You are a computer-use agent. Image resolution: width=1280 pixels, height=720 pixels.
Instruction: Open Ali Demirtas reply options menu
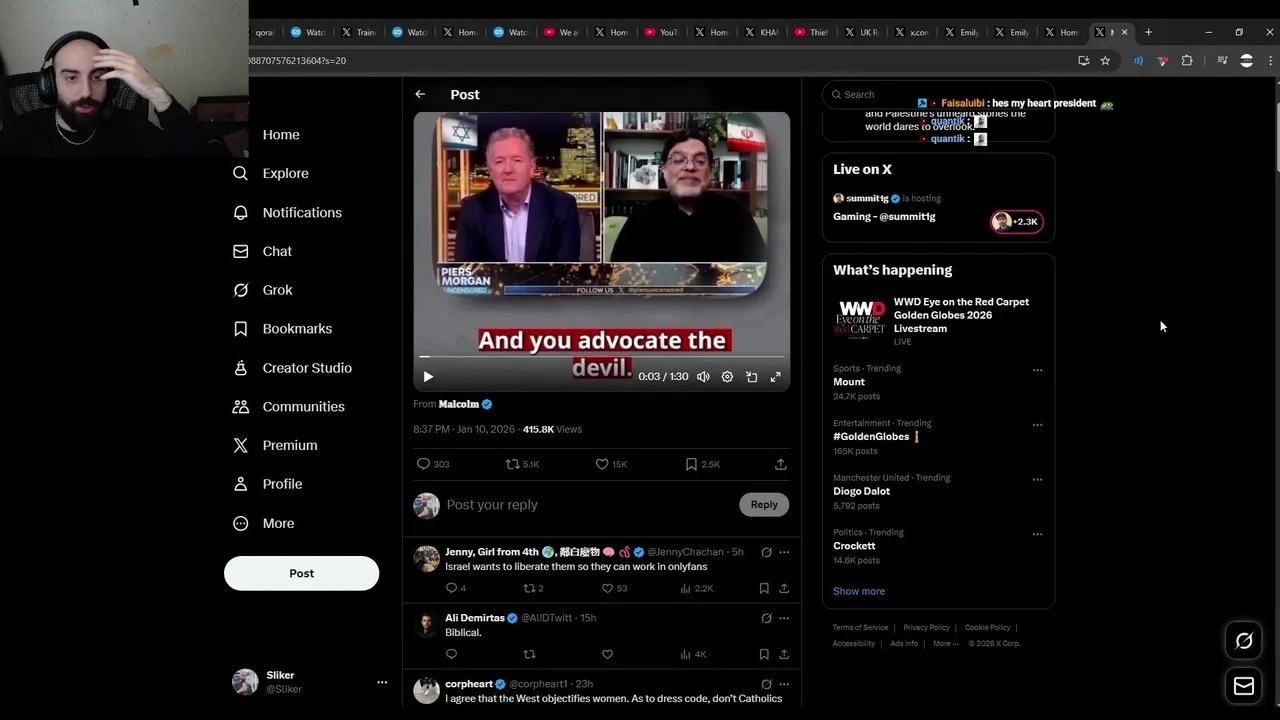click(x=784, y=618)
